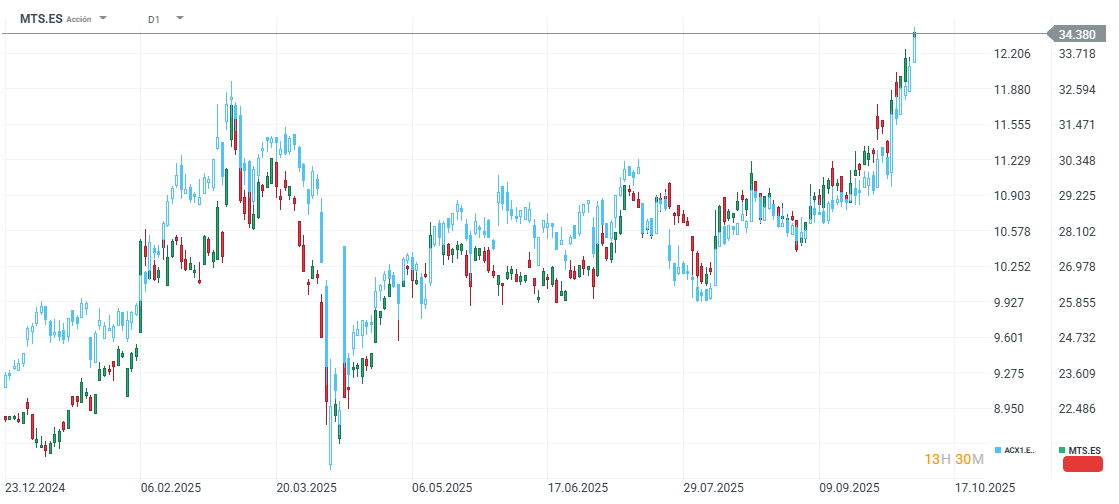1119x504 pixels.
Task: Select the 20.03.2025 date on time axis
Action: [307, 487]
